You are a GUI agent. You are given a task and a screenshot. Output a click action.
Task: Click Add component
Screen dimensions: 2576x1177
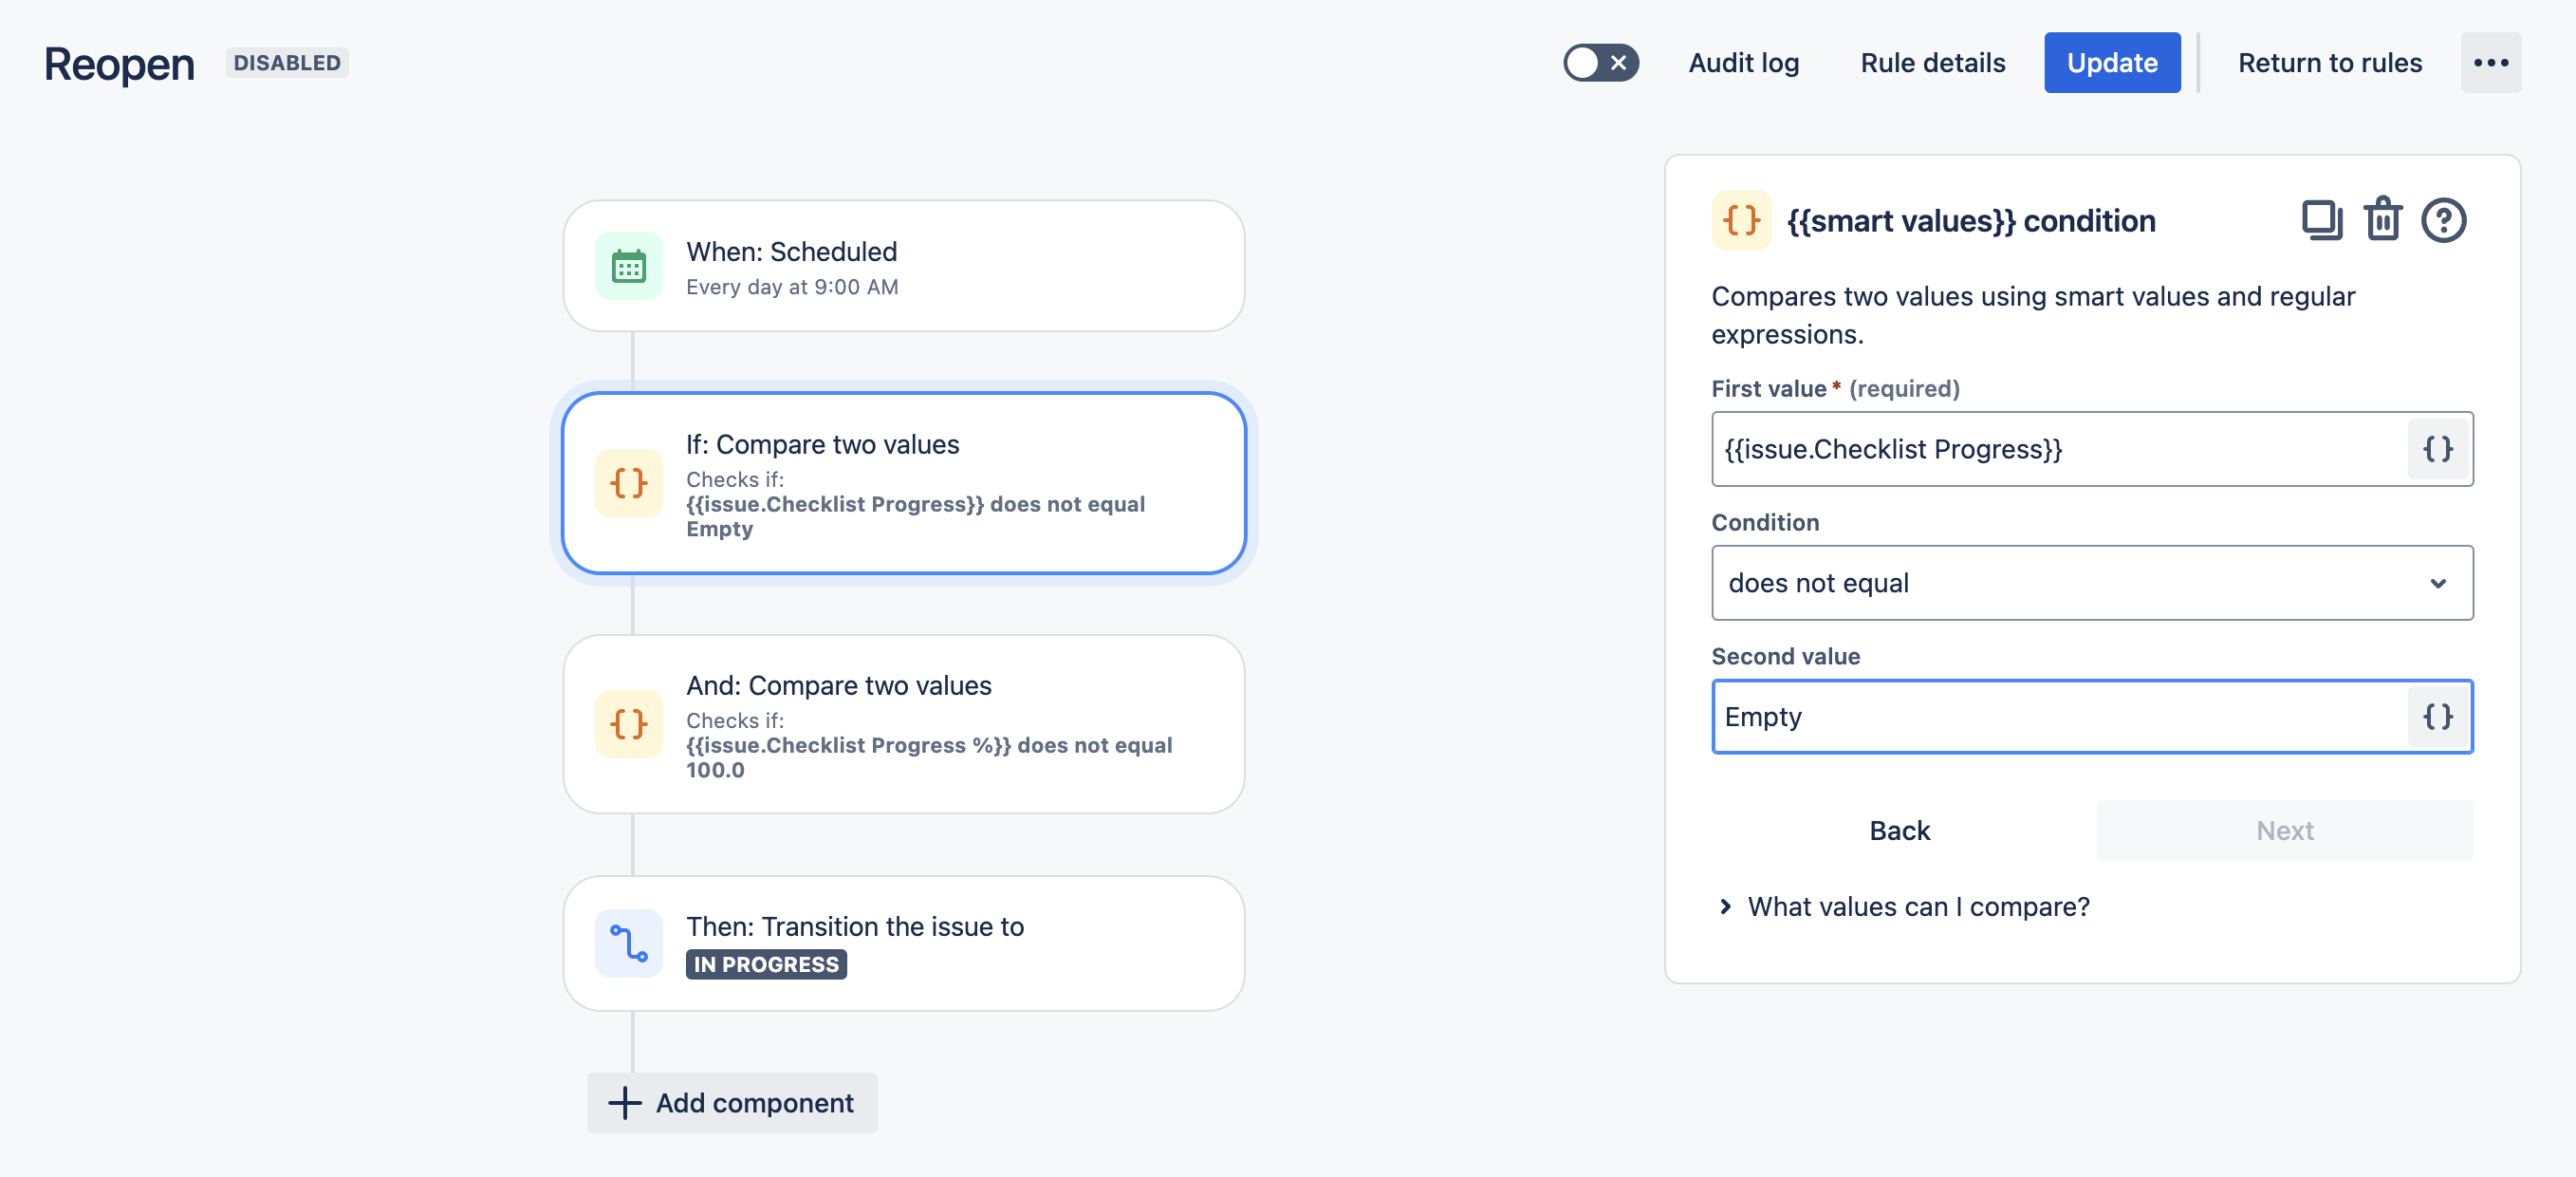tap(732, 1103)
